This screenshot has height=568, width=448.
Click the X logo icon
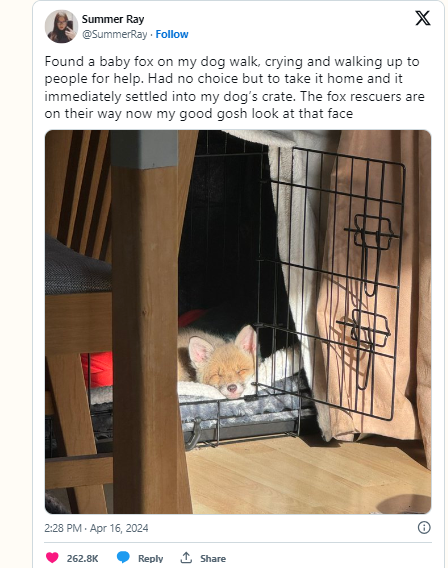pos(423,18)
